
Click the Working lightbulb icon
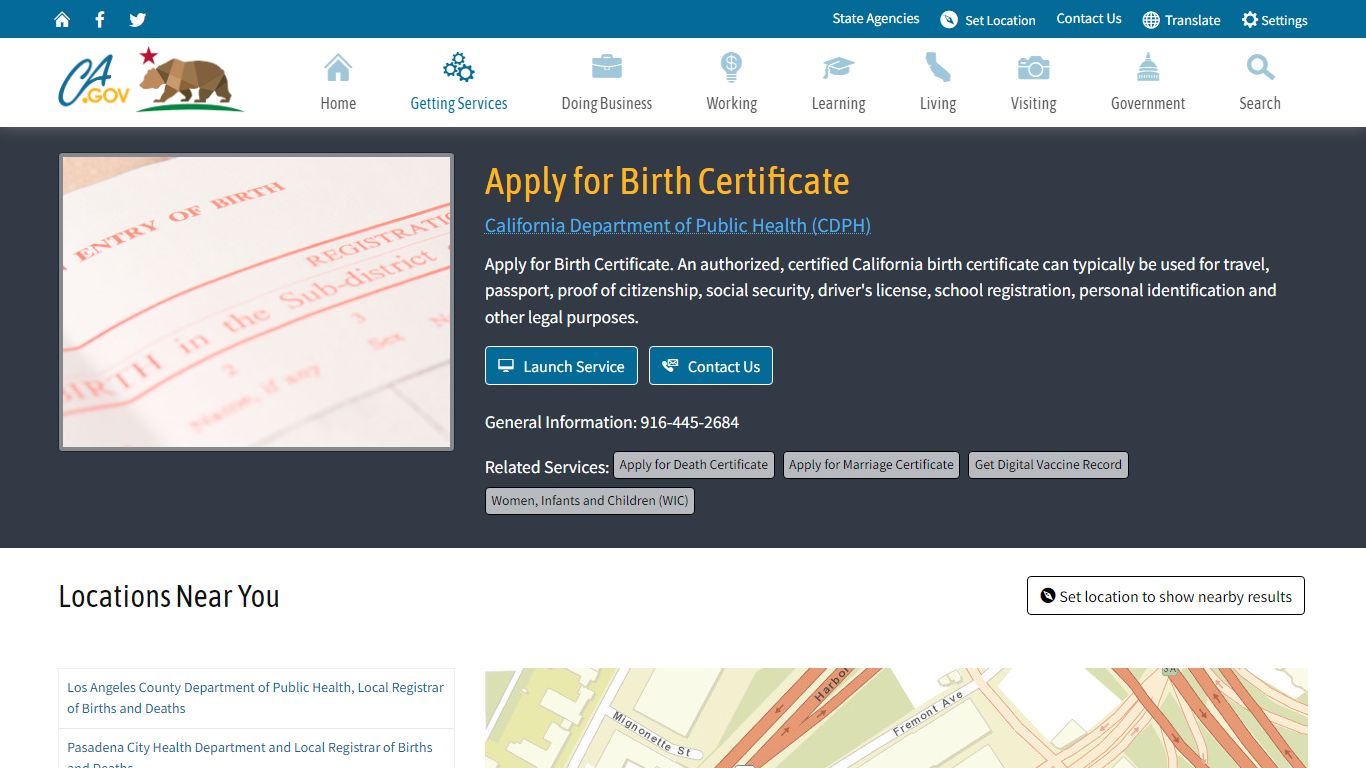pyautogui.click(x=732, y=67)
